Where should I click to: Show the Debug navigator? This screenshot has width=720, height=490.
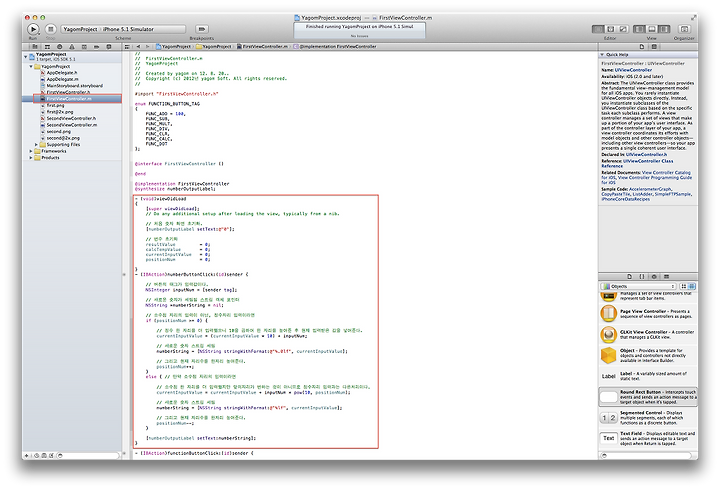tap(84, 46)
